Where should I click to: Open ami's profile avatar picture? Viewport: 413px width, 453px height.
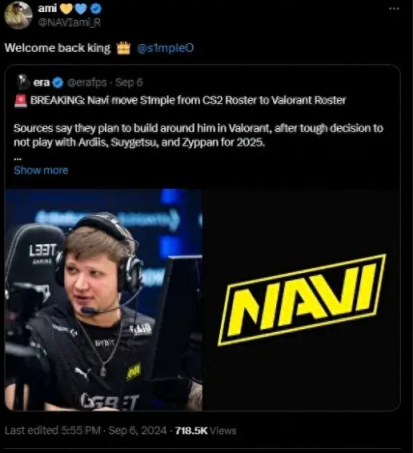pos(18,14)
